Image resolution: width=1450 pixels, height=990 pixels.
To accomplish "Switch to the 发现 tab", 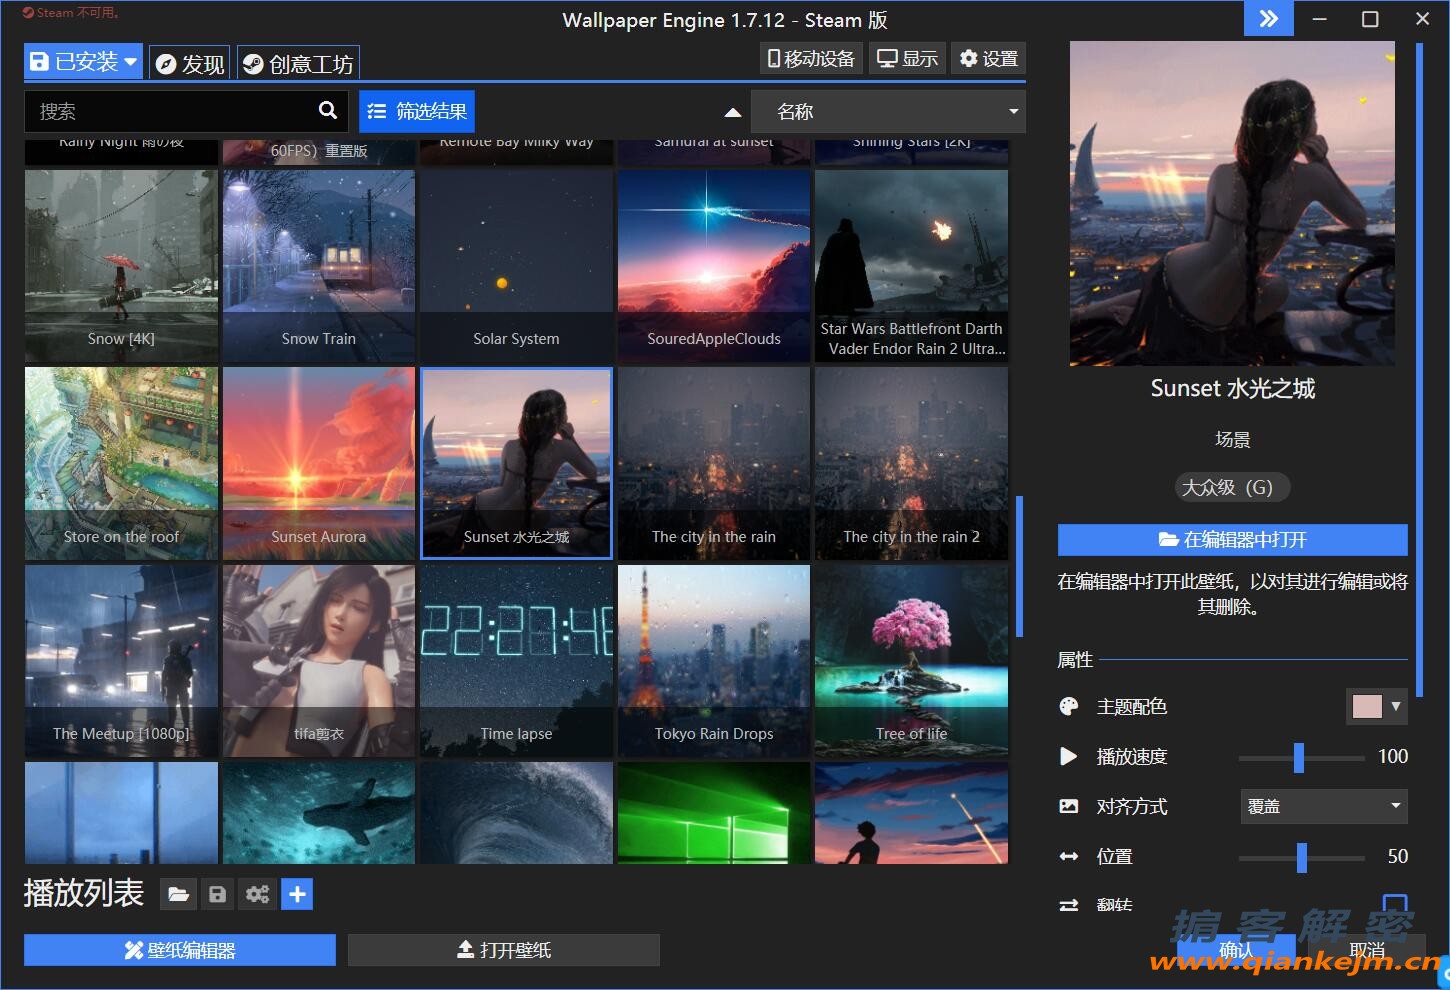I will coord(190,63).
